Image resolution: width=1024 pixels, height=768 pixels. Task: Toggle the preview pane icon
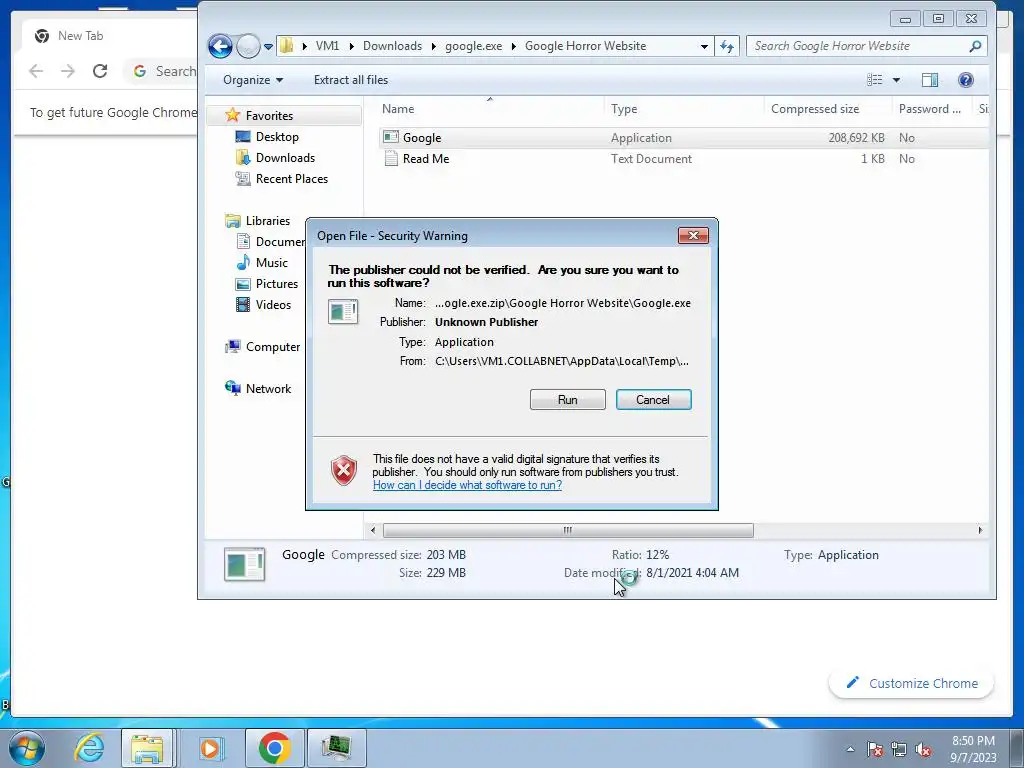coord(929,80)
